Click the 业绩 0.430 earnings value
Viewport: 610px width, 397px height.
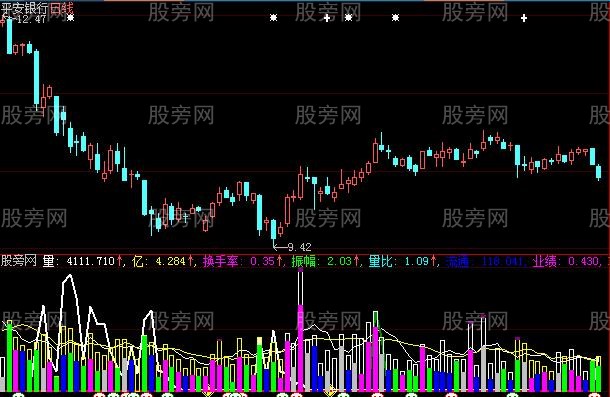pos(566,261)
